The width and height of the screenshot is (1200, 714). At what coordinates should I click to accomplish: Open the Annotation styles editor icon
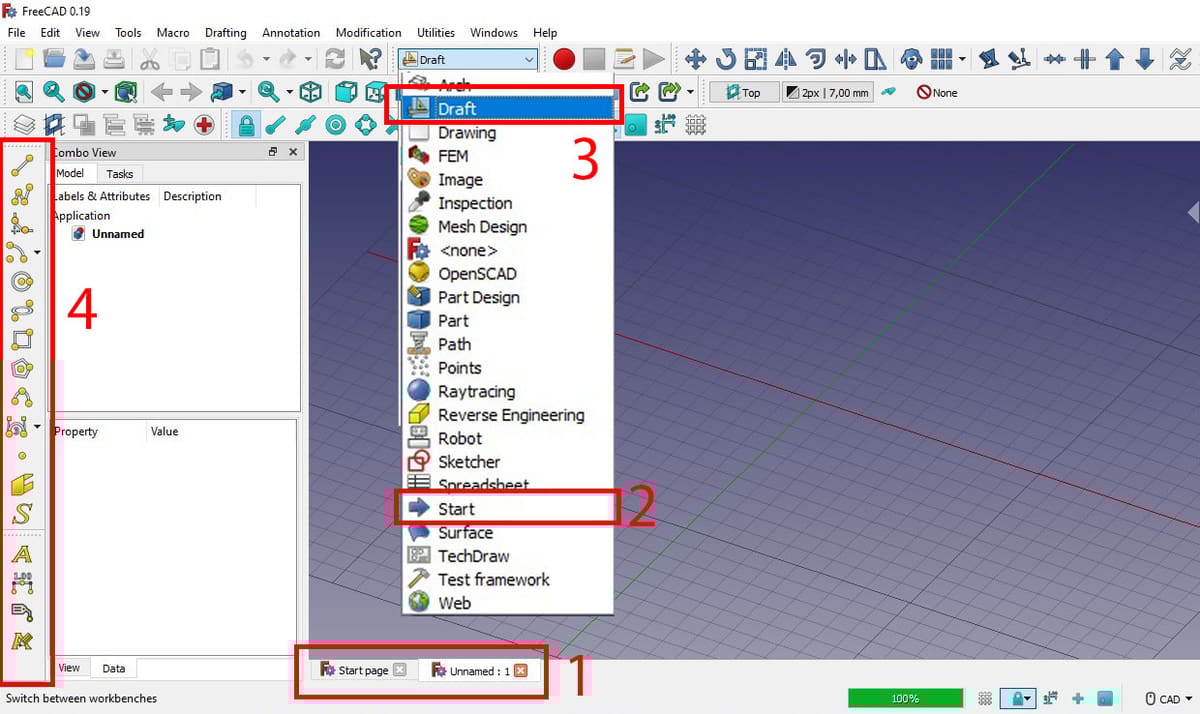click(22, 641)
